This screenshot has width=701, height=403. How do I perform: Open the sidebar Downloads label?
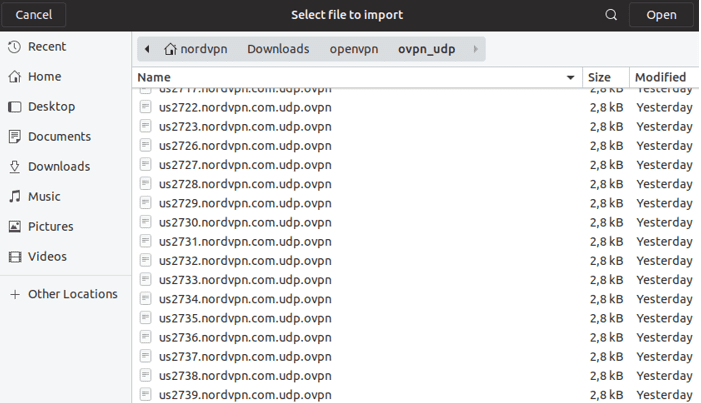click(x=59, y=166)
